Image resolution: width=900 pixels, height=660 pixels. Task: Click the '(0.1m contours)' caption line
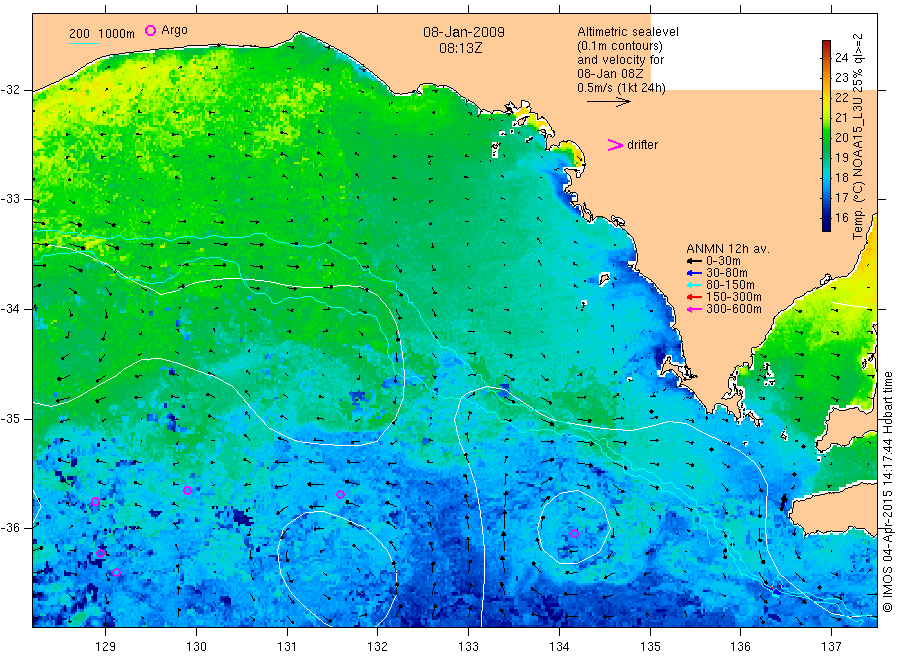click(x=620, y=46)
